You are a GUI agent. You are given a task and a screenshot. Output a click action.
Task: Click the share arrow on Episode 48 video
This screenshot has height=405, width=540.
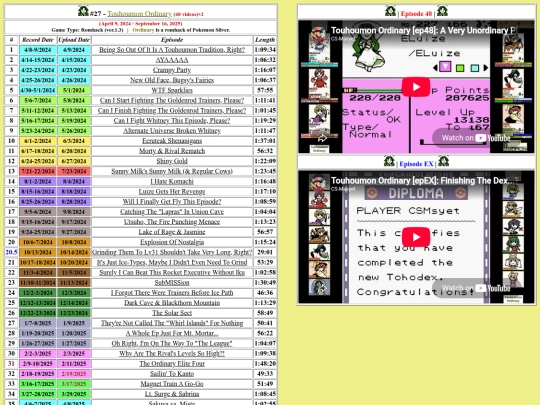[x=322, y=138]
